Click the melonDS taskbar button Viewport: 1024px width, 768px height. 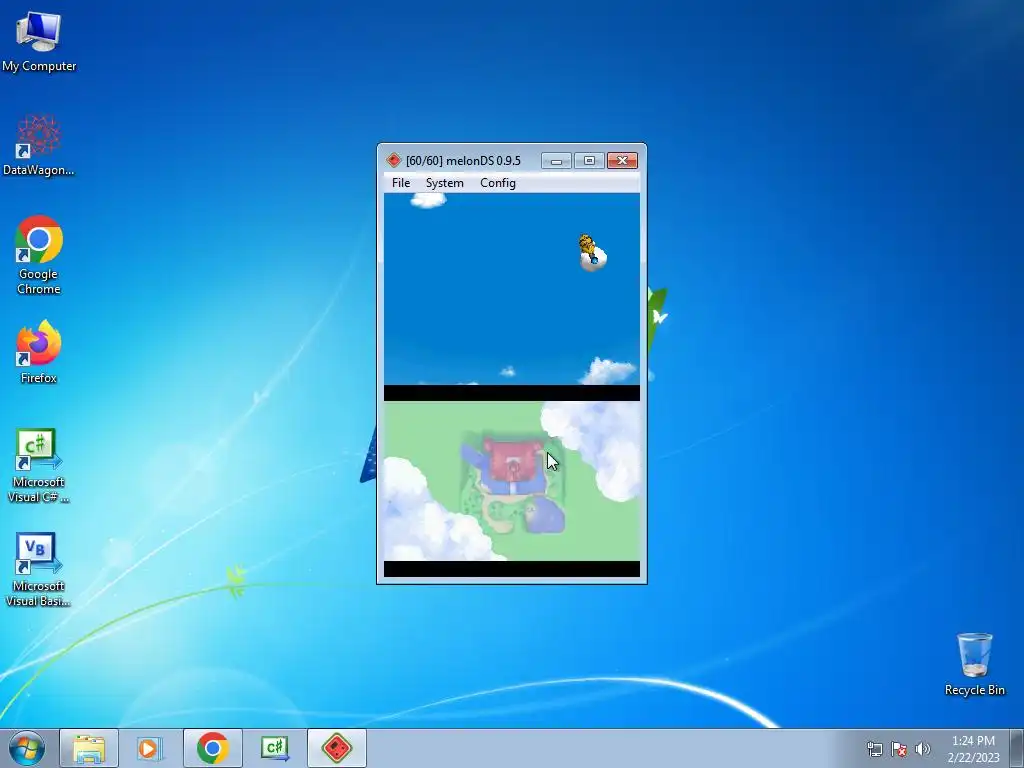[x=336, y=748]
